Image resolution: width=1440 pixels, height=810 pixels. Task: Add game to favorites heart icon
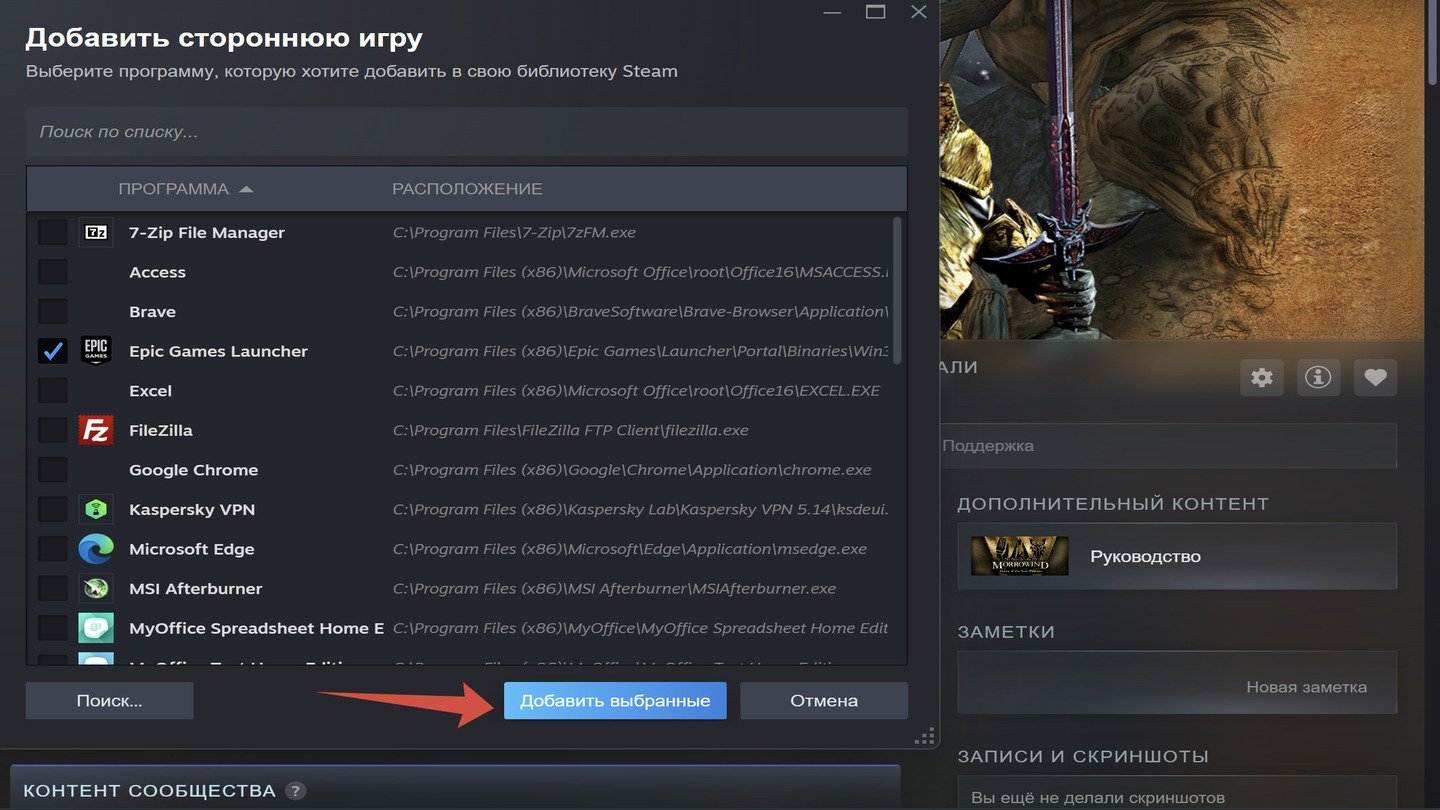point(1375,378)
